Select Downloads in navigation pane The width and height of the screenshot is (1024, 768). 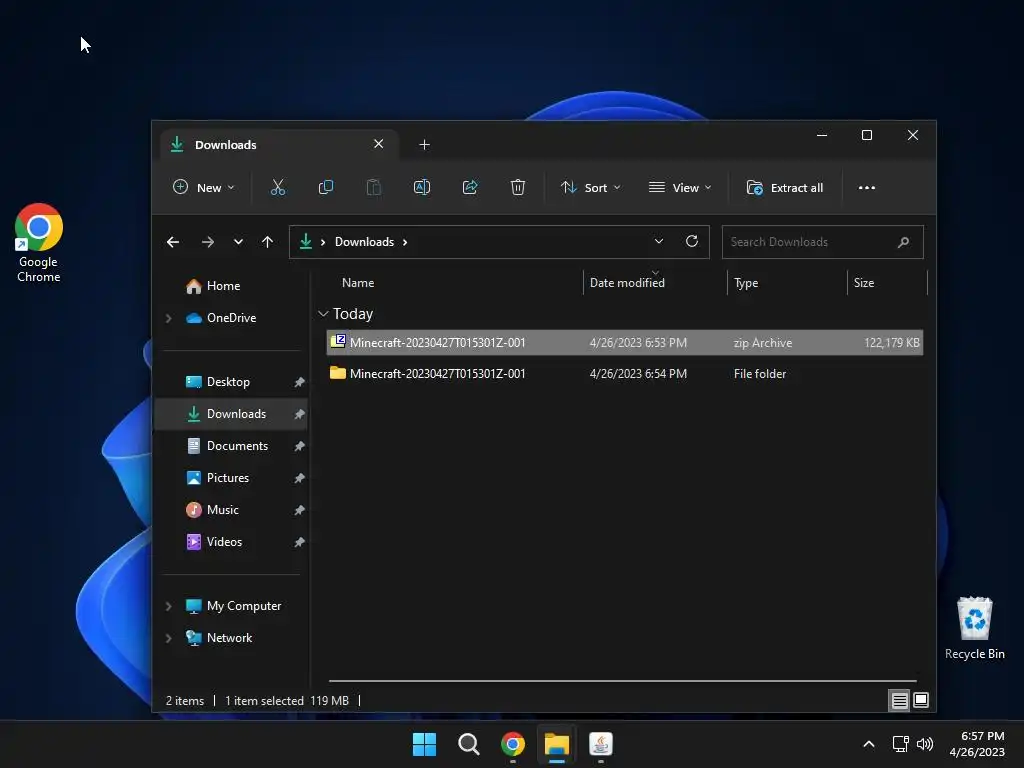232,414
